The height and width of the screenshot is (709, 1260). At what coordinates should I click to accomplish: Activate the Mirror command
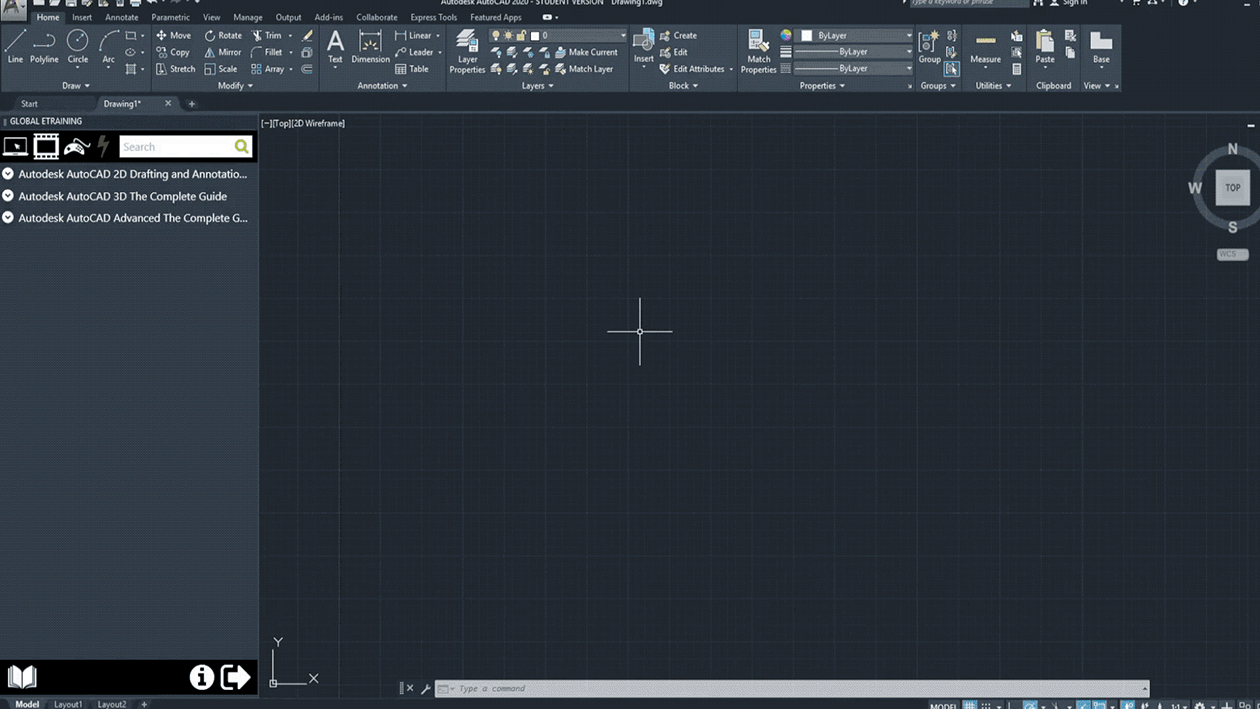[x=223, y=52]
